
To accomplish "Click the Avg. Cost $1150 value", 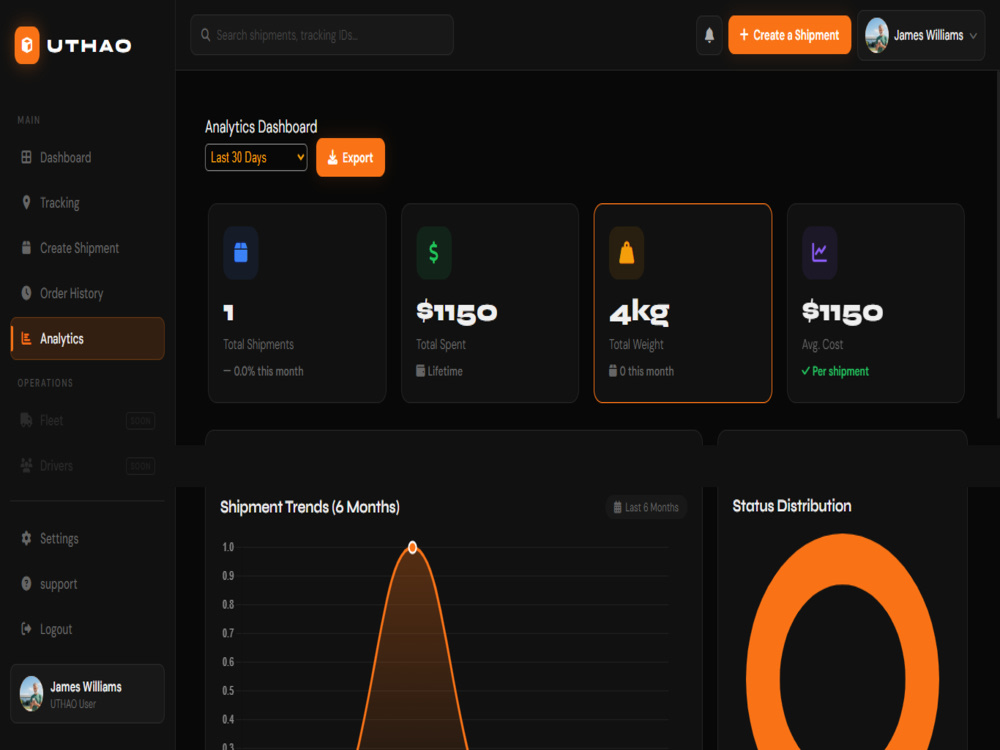I will tap(842, 312).
